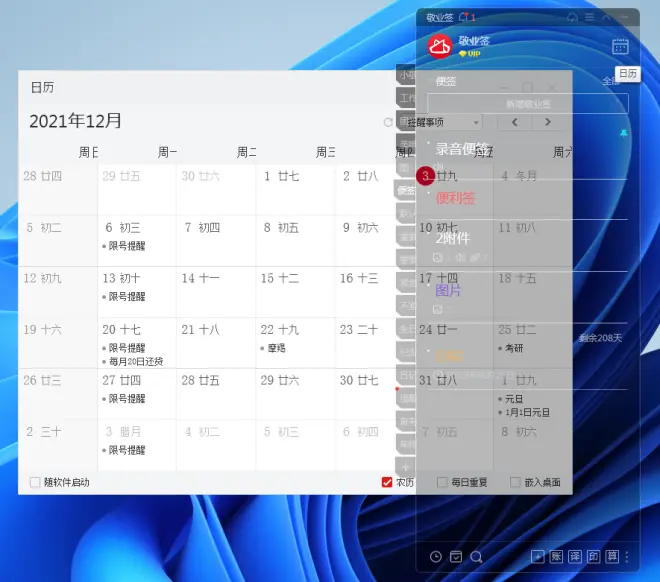Viewport: 660px width, 582px height.
Task: Open the hamburger menu in the 敬业签 title bar
Action: pos(590,17)
